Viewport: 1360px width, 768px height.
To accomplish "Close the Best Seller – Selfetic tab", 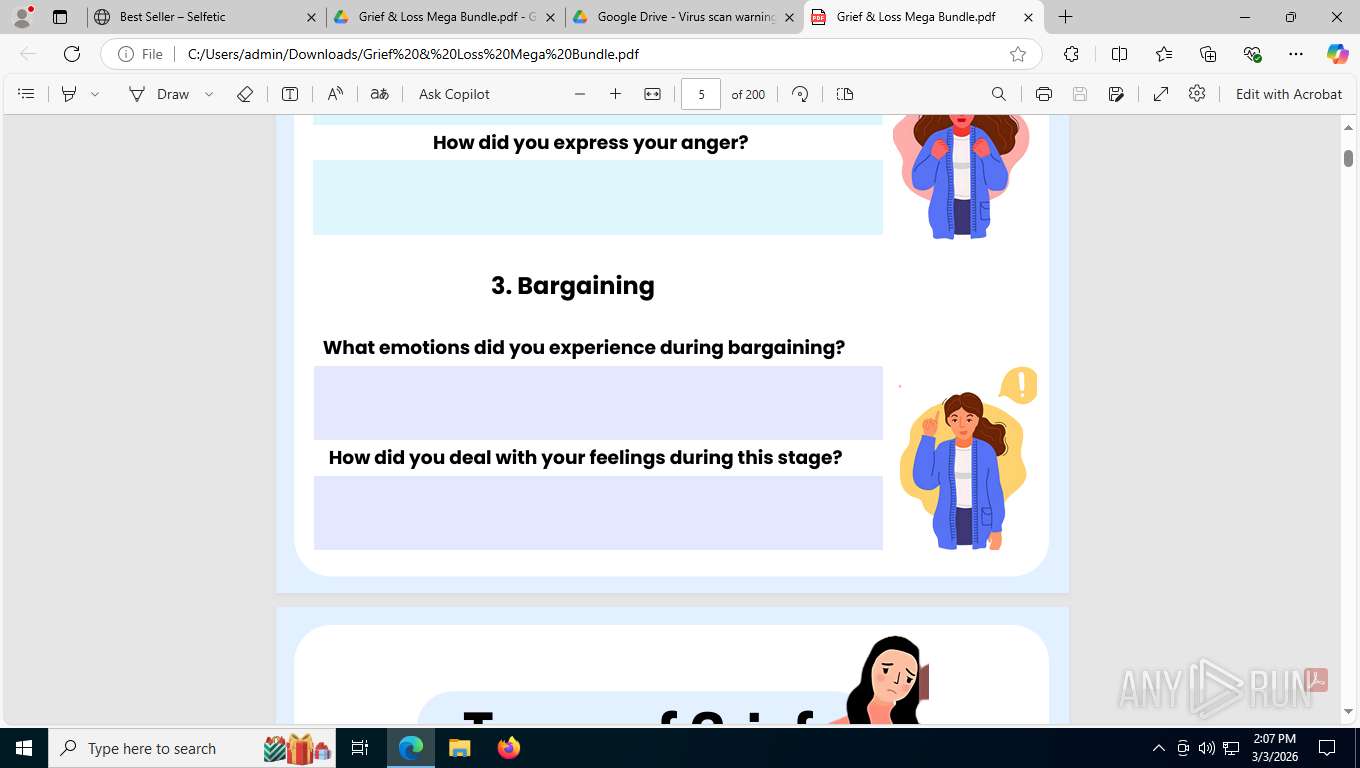I will pyautogui.click(x=311, y=17).
